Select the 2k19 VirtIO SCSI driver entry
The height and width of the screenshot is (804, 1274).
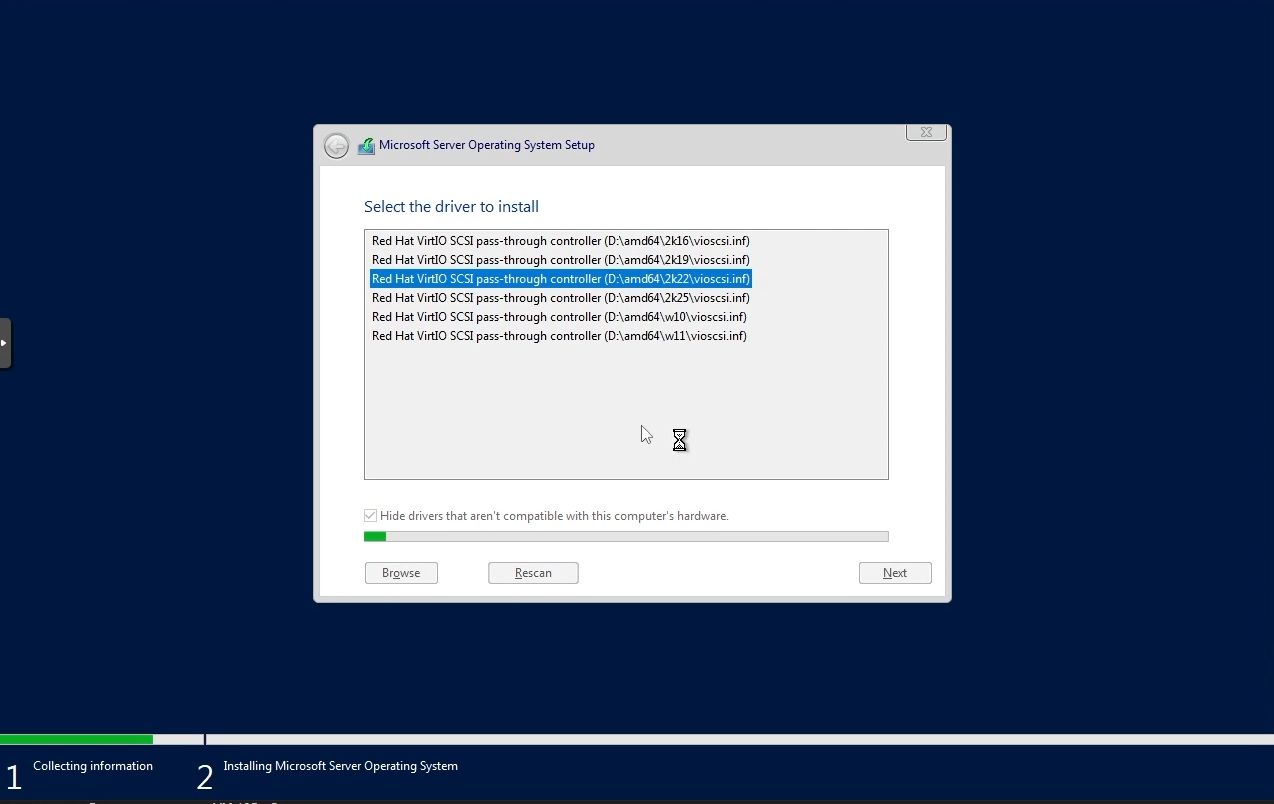click(560, 259)
